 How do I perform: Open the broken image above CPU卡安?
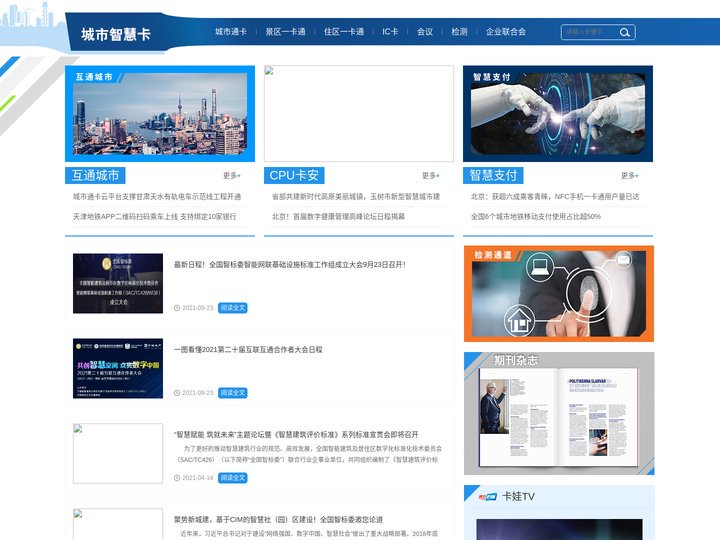click(x=359, y=113)
